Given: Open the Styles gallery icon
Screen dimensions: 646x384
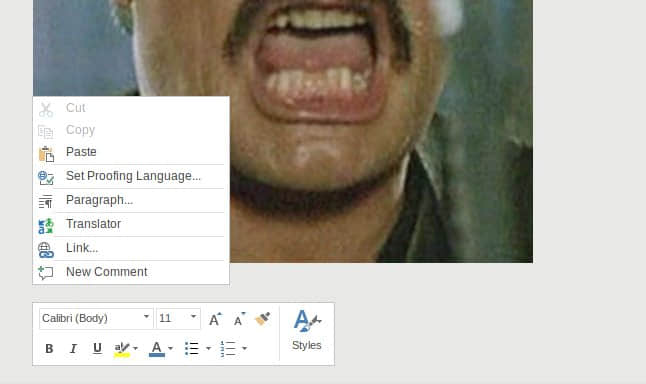Looking at the screenshot, I should (x=307, y=321).
